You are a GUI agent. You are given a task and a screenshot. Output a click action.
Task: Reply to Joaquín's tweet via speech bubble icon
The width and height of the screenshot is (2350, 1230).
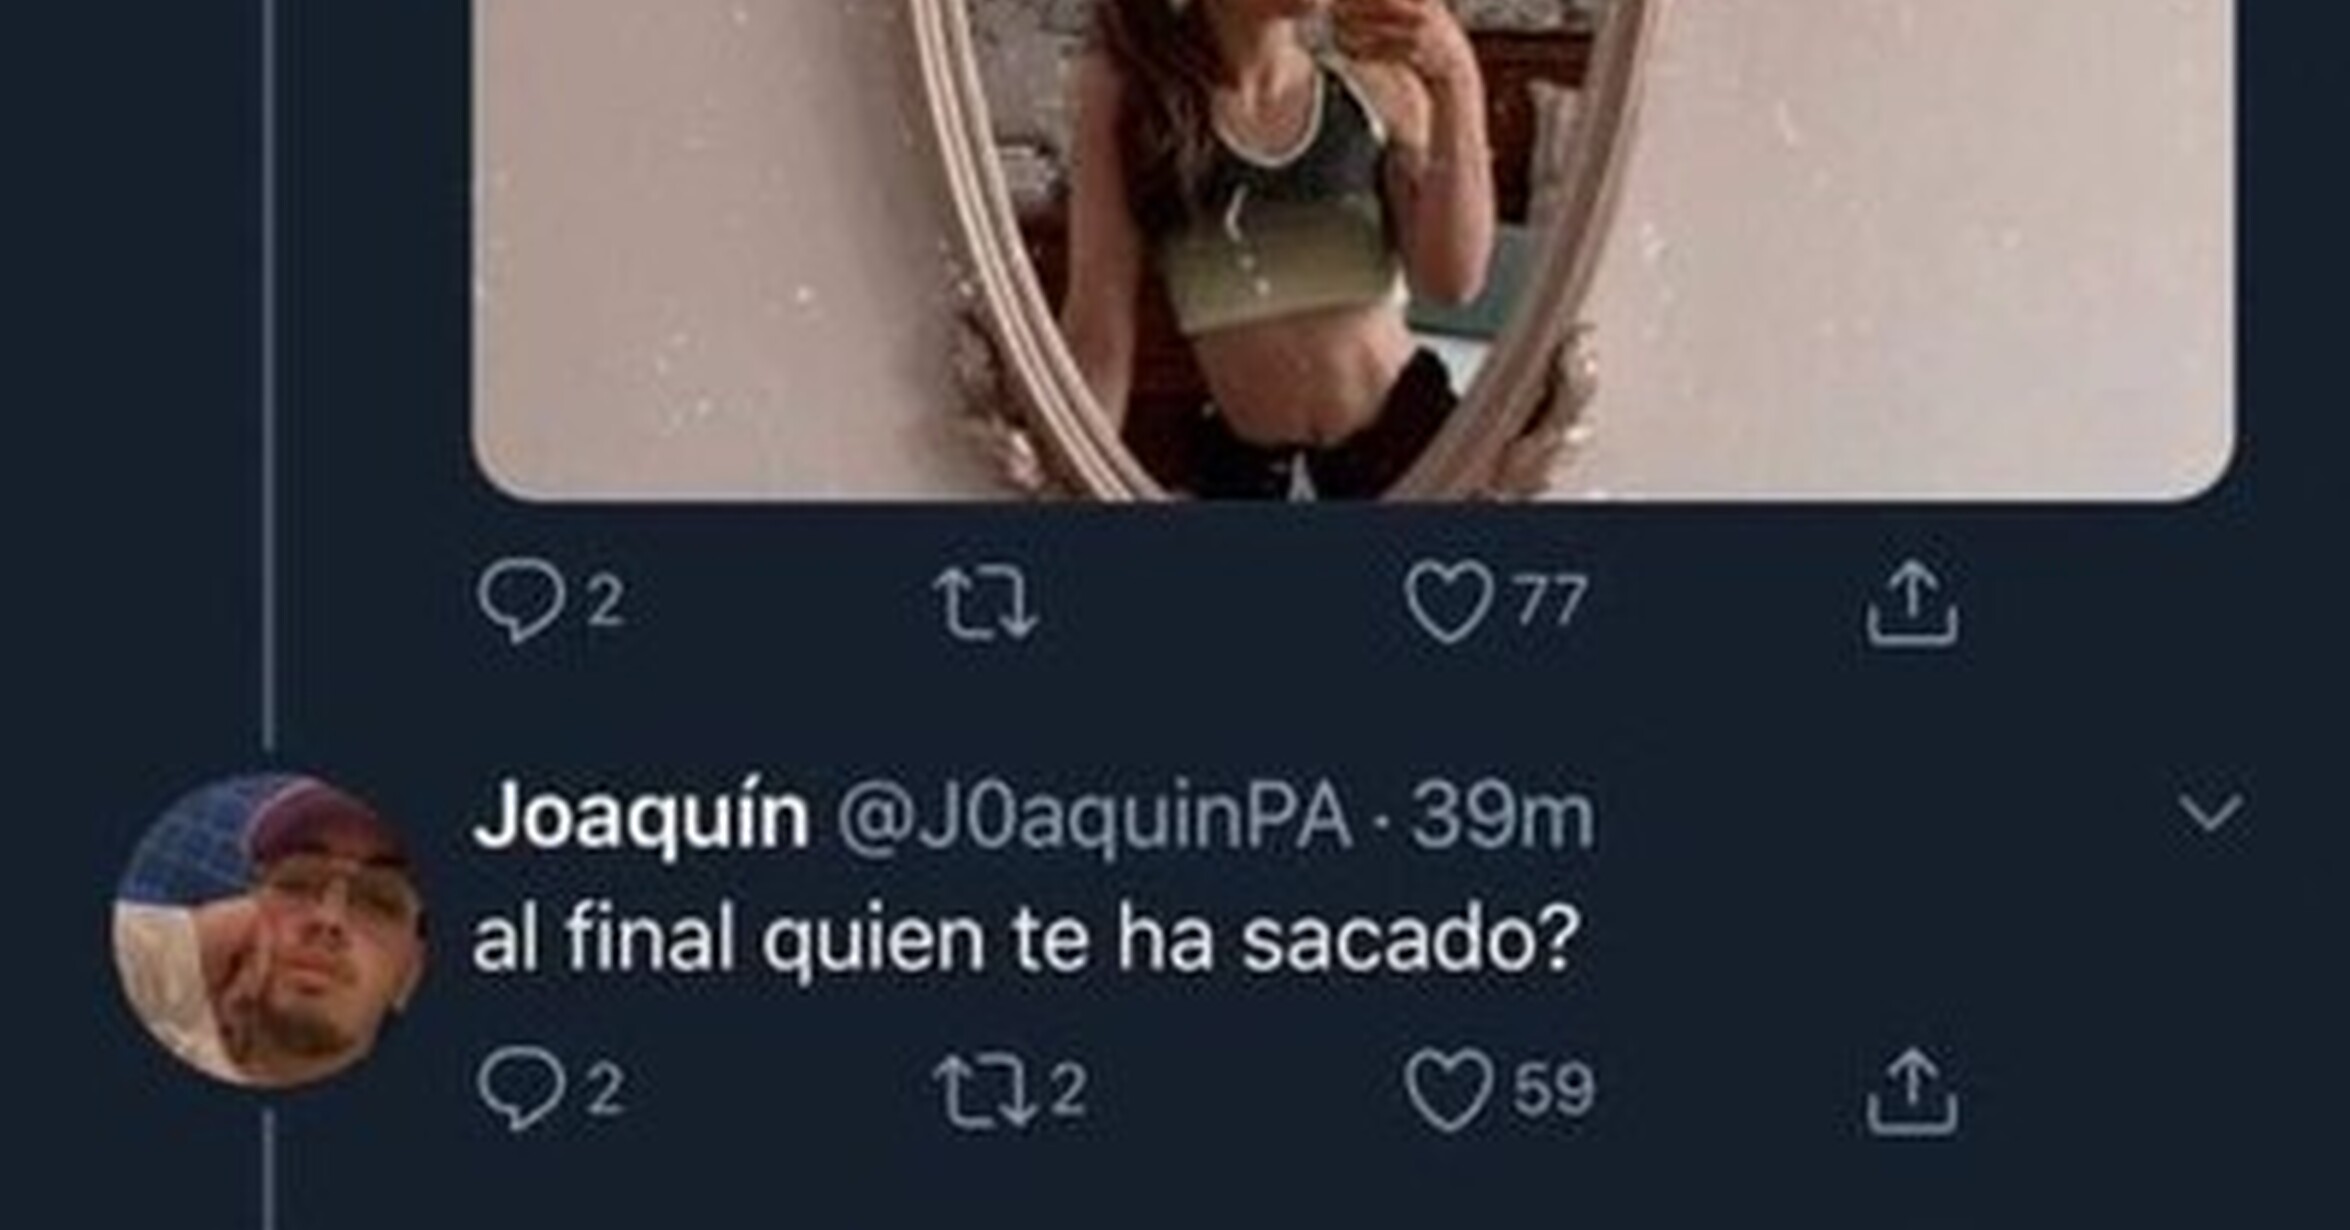[x=519, y=1090]
